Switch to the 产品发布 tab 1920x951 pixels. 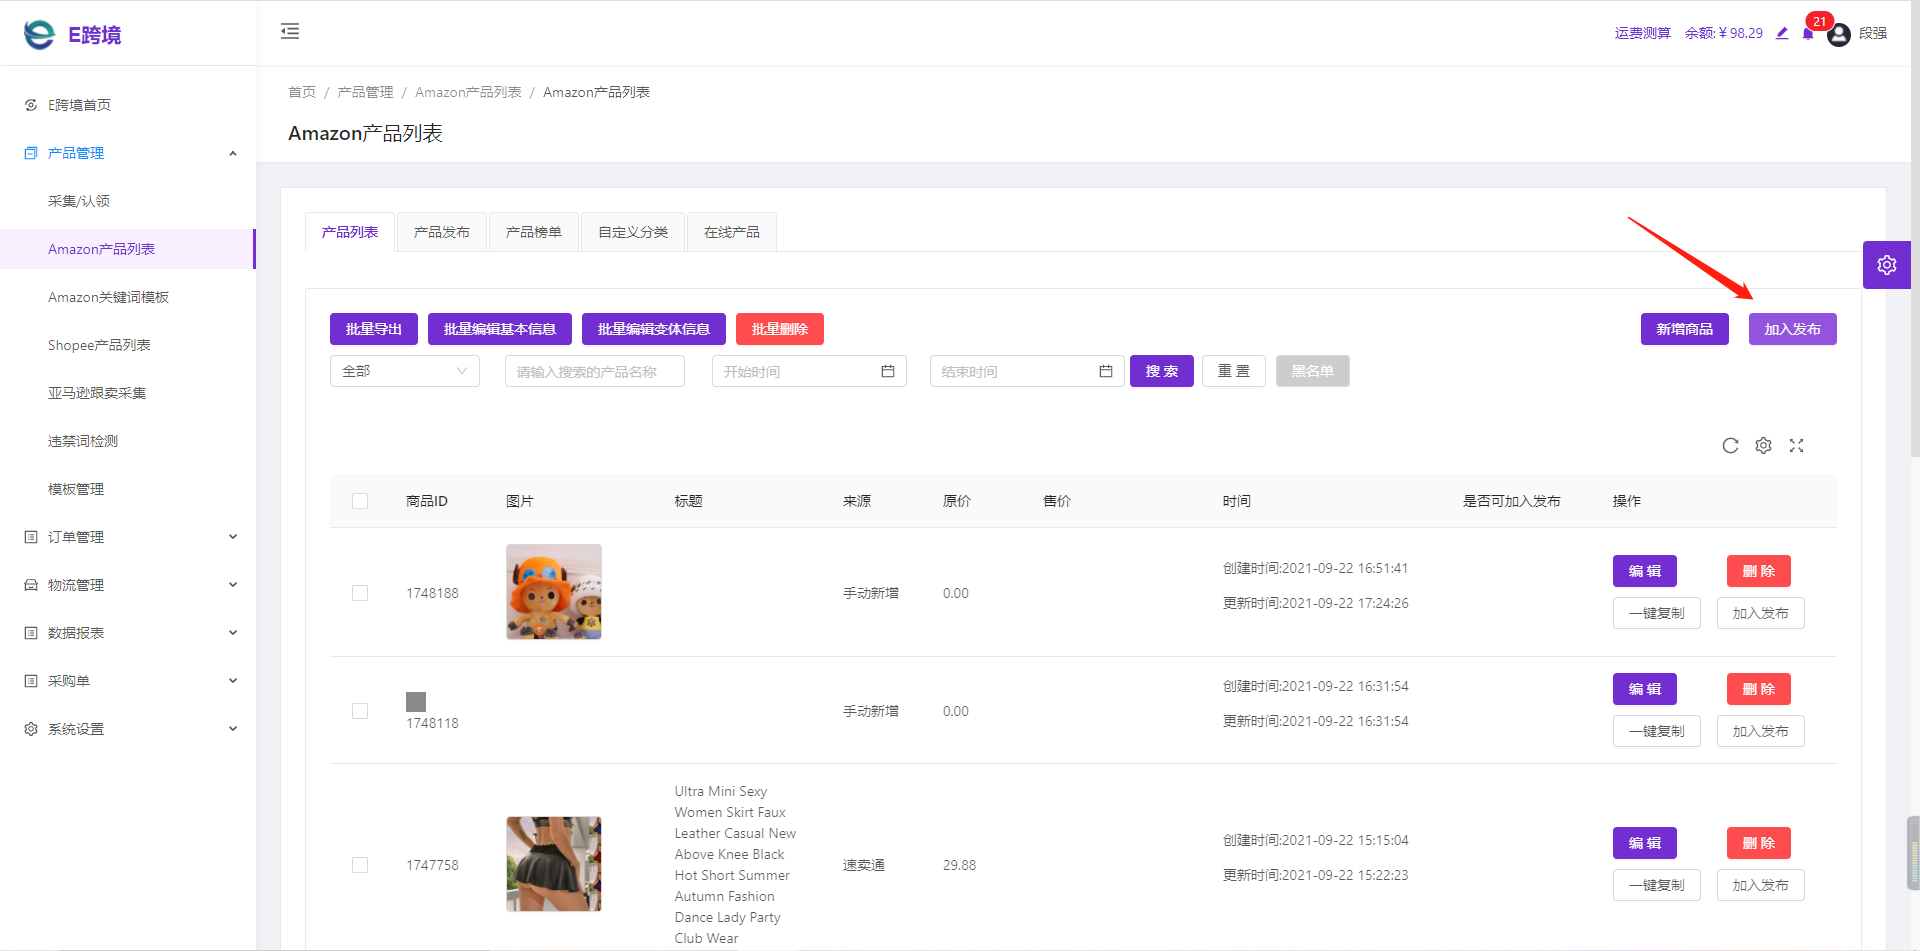click(442, 232)
